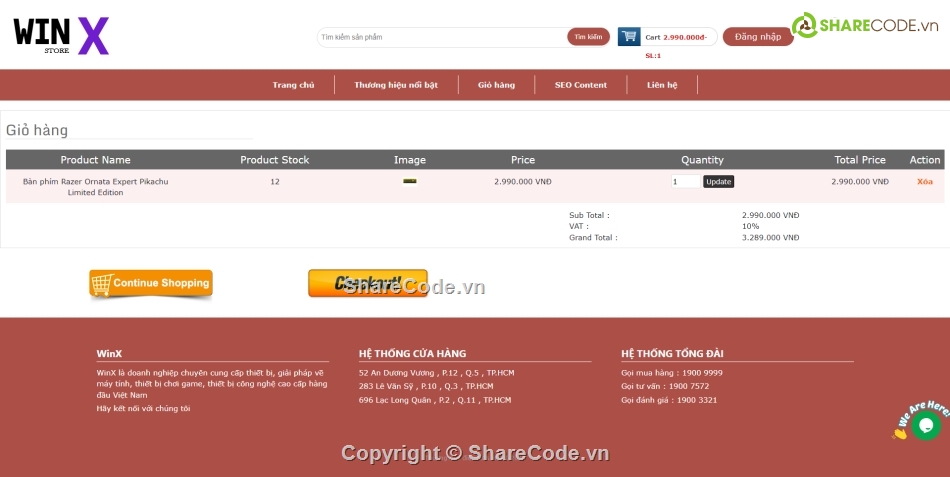Click Gọi mua hàng 1900 9999
Image resolution: width=950 pixels, height=477 pixels.
tap(672, 373)
